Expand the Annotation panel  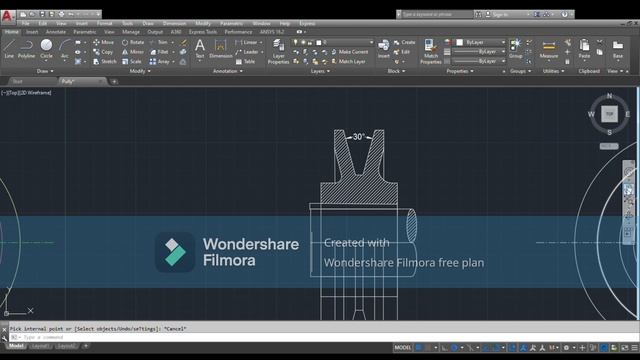point(228,71)
